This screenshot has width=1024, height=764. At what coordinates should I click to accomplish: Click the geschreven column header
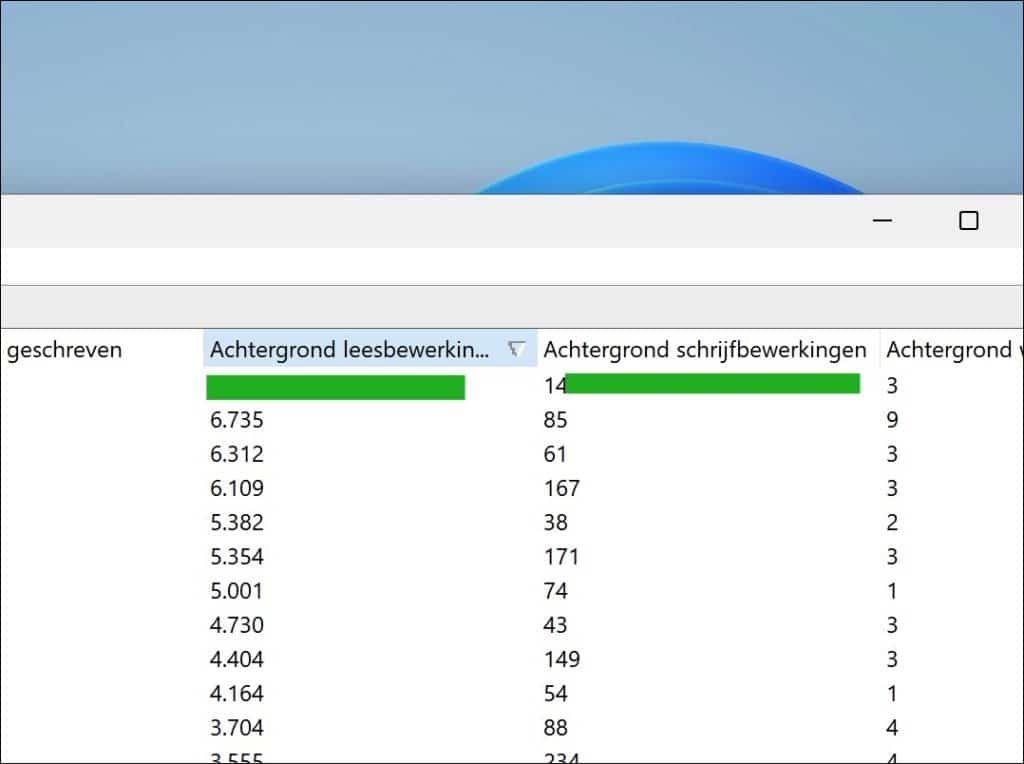(64, 349)
